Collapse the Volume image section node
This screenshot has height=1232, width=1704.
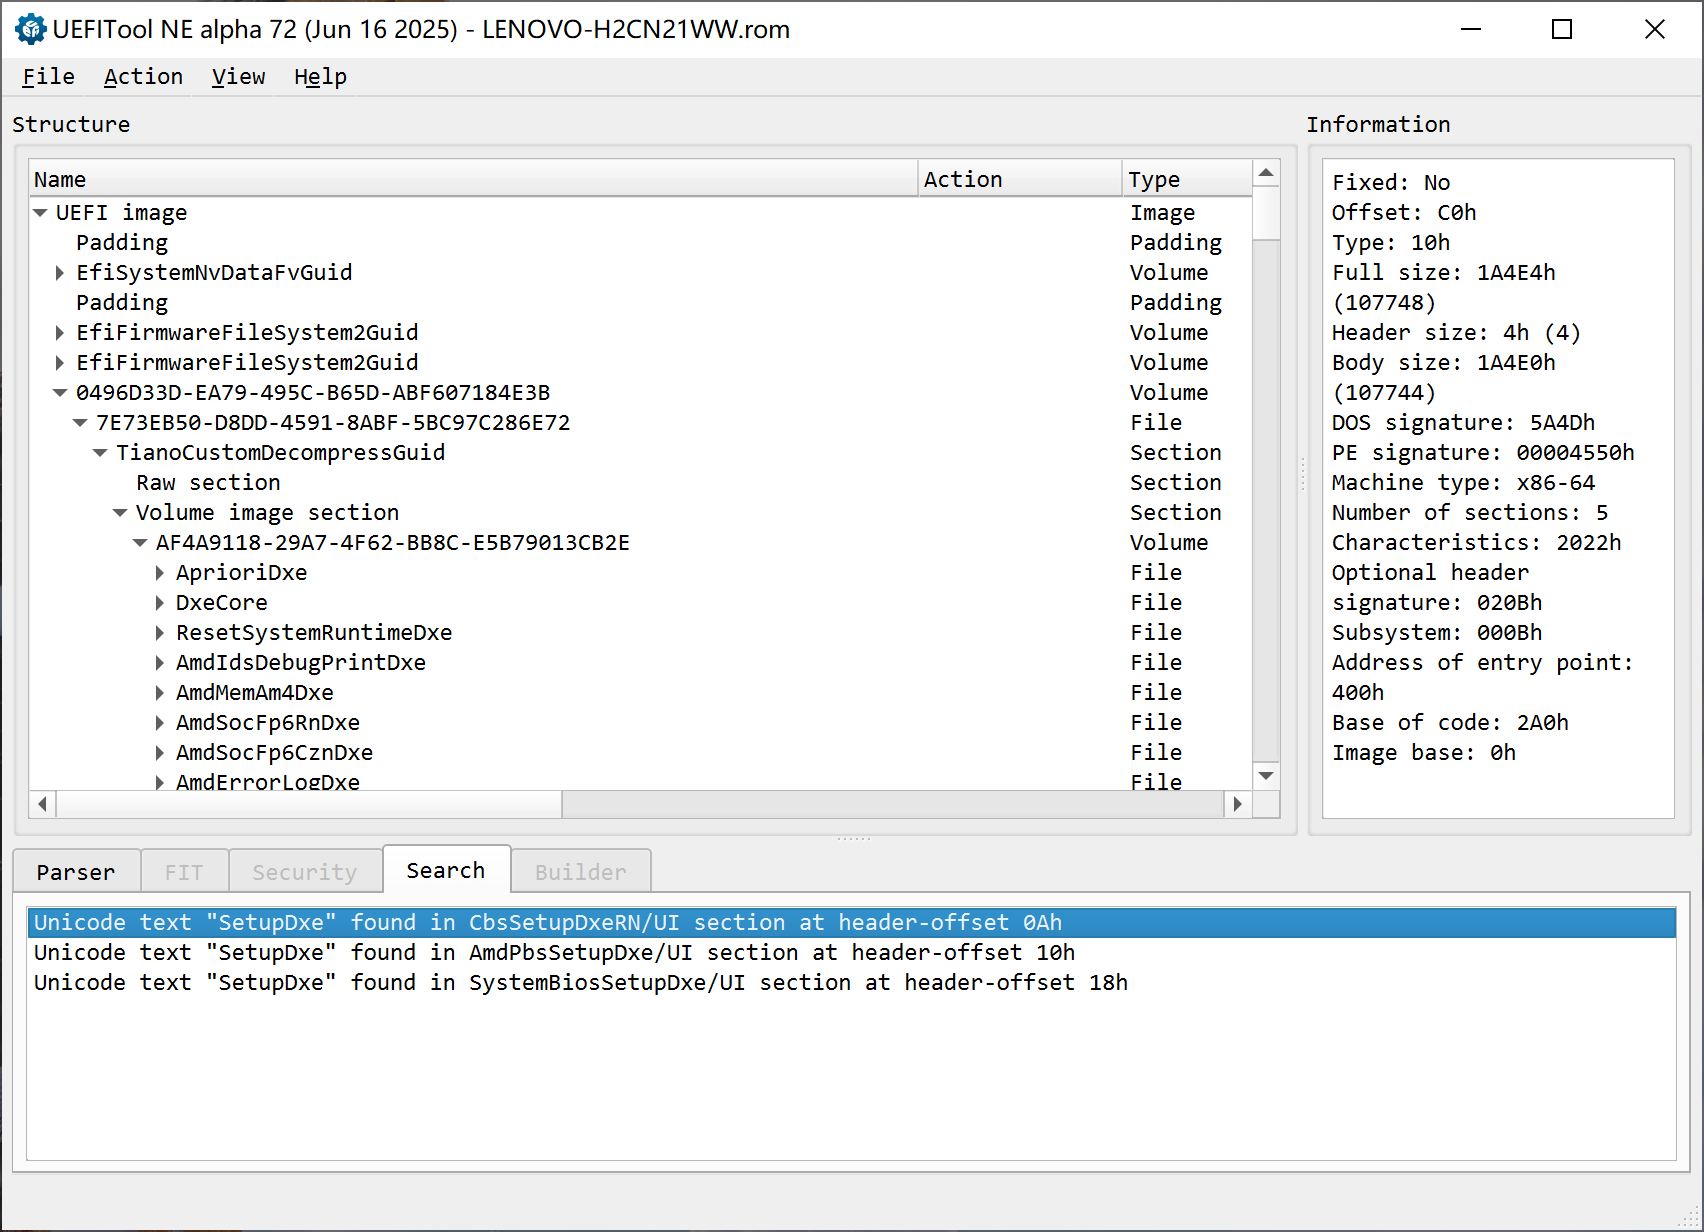click(x=120, y=513)
